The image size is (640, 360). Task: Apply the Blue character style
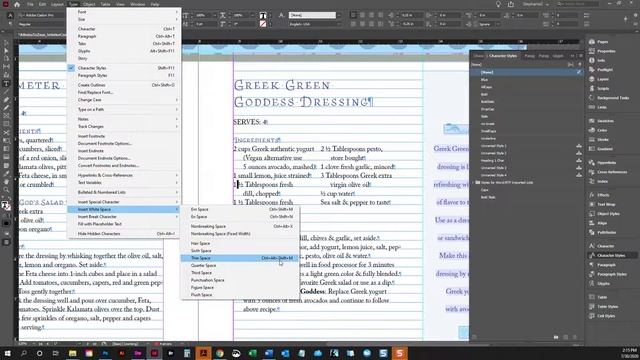(x=527, y=80)
